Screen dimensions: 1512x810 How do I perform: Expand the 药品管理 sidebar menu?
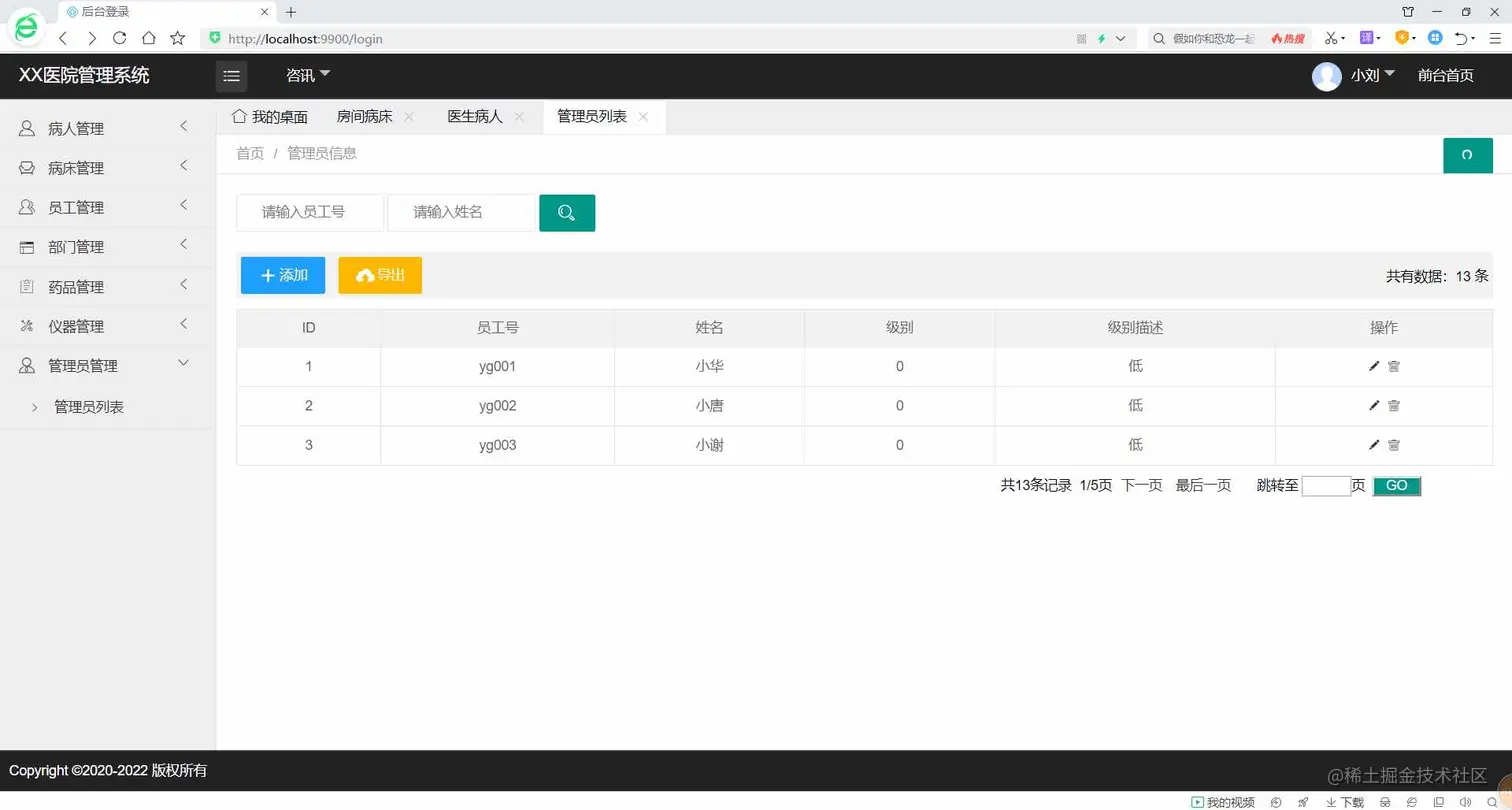point(108,286)
